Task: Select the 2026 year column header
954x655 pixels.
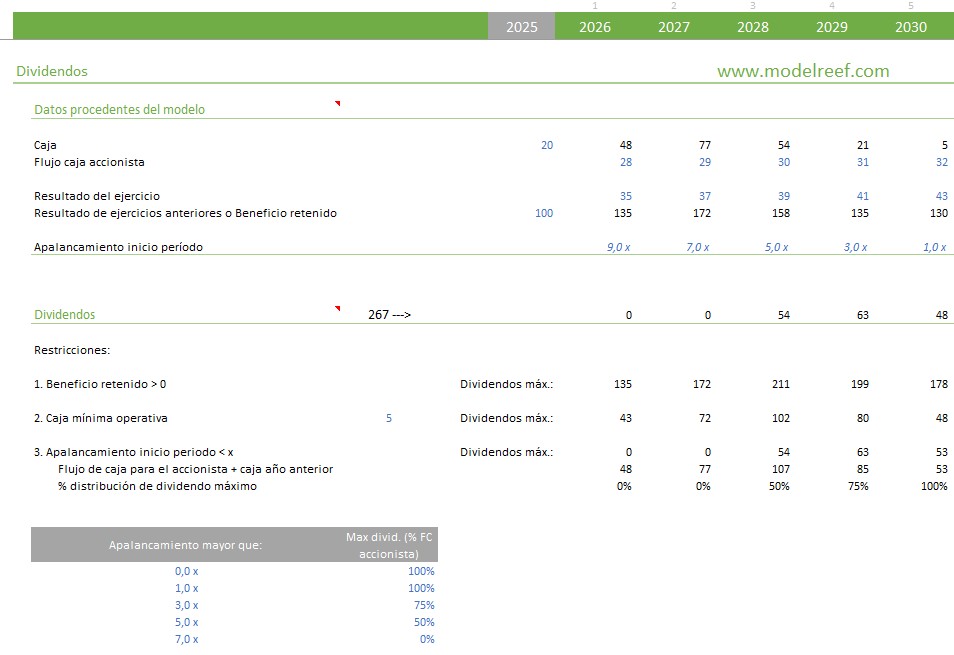Action: pyautogui.click(x=594, y=27)
